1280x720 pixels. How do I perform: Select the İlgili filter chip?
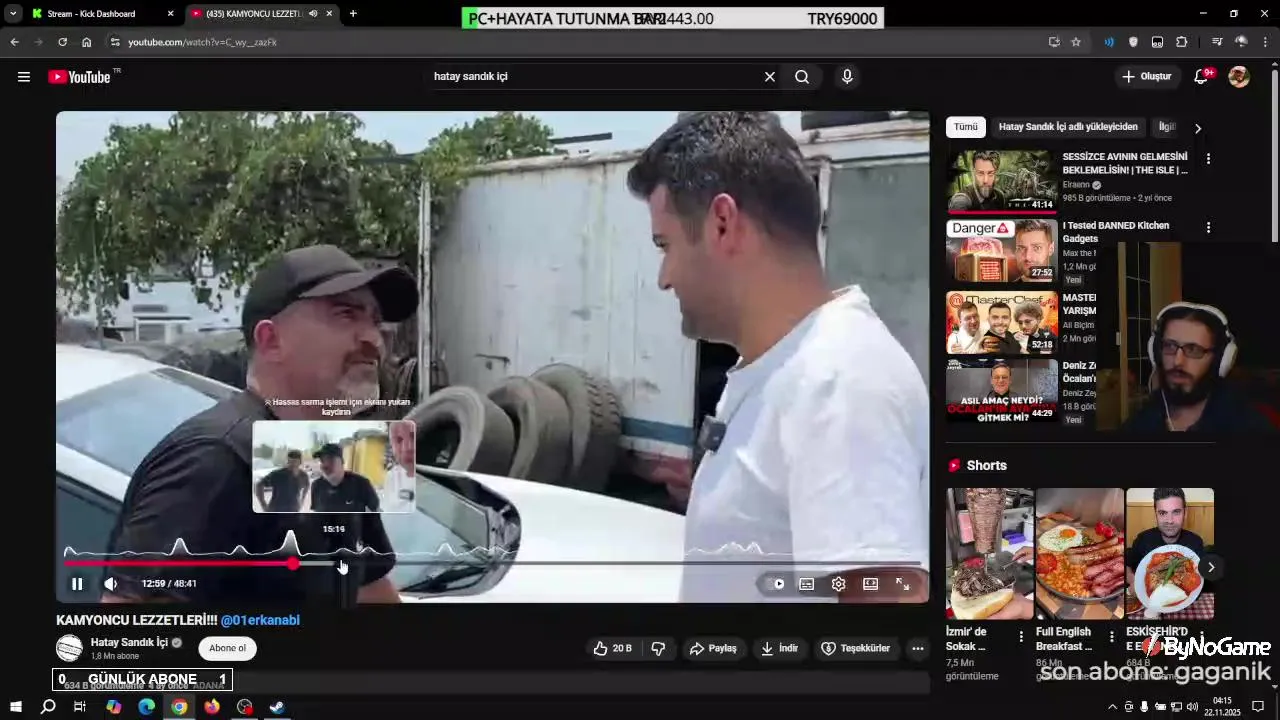tap(1167, 127)
